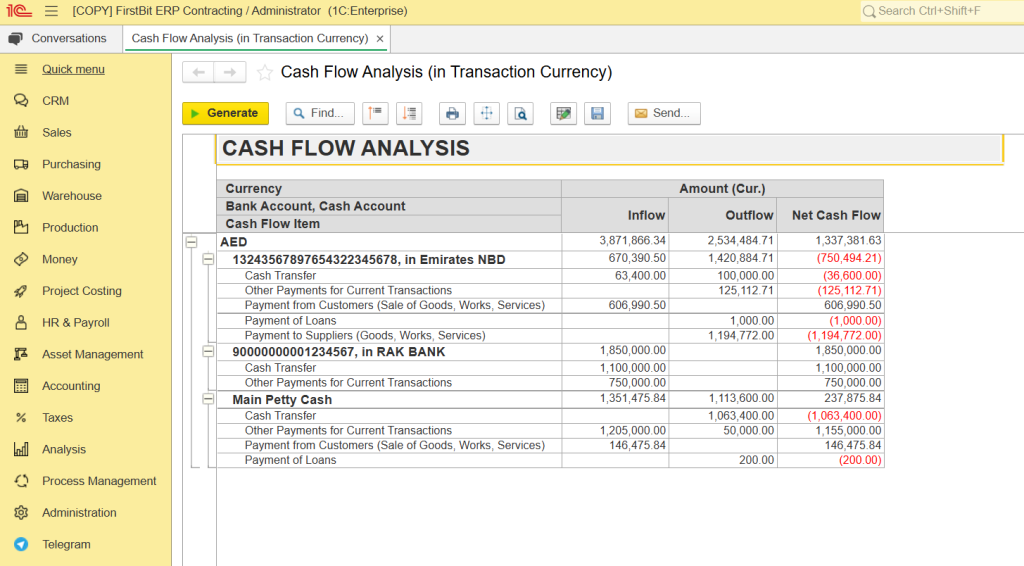This screenshot has height=566, width=1024.
Task: Open the Warehouse section
Action: click(72, 196)
